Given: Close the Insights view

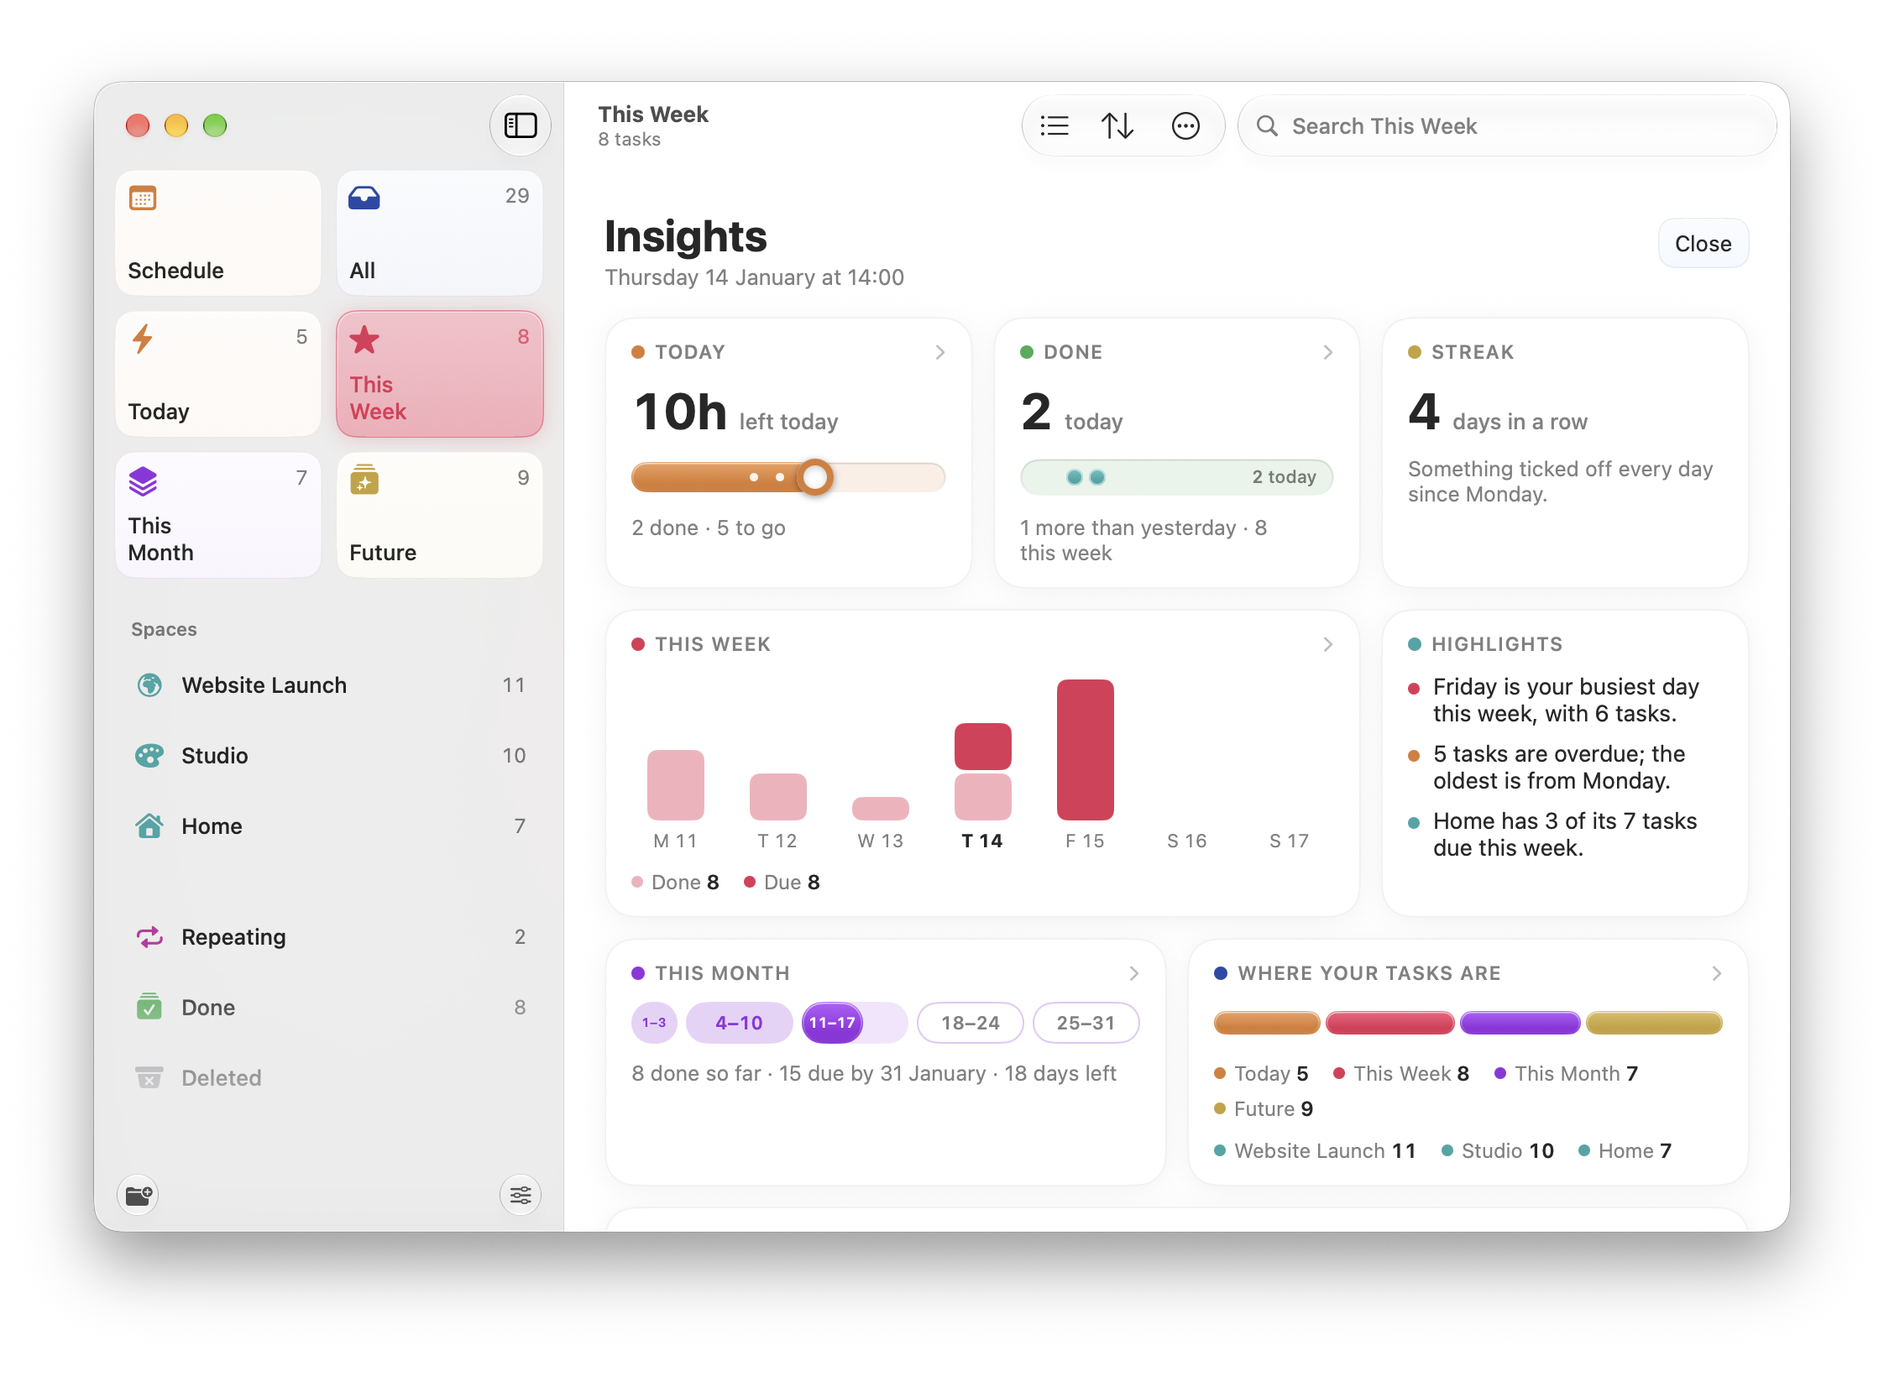Looking at the screenshot, I should (x=1703, y=244).
